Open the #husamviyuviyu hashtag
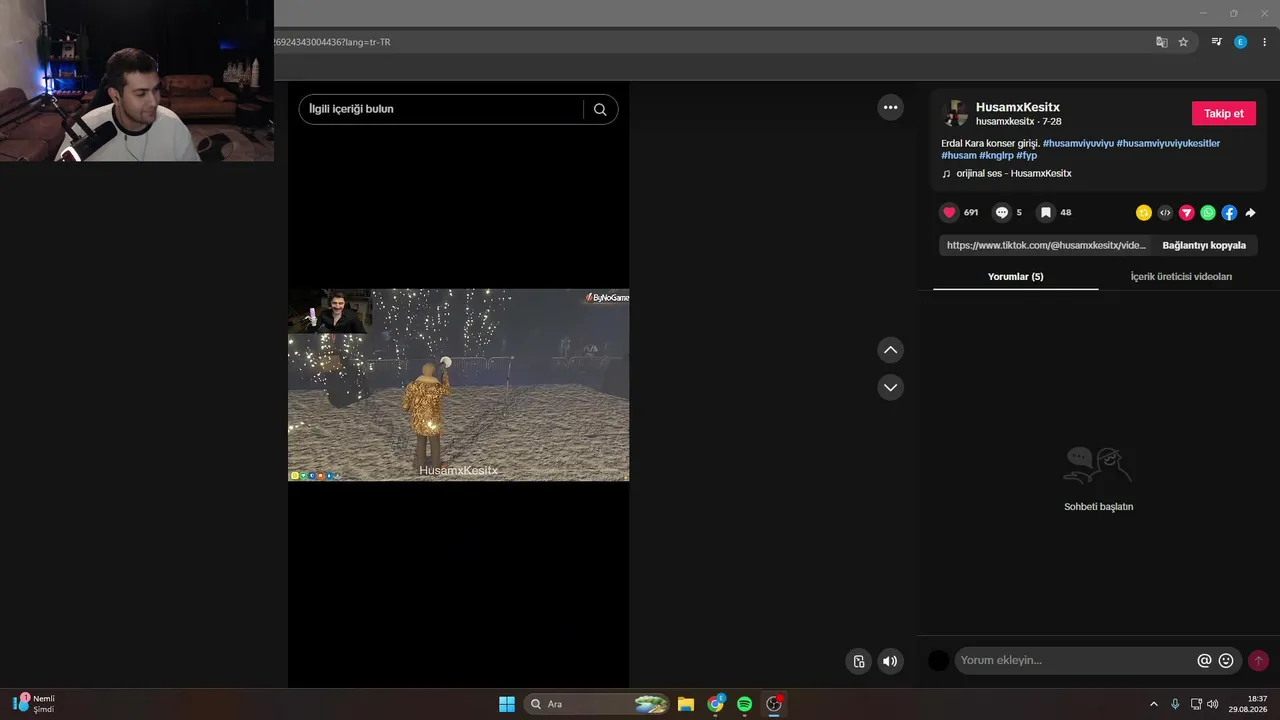Image resolution: width=1280 pixels, height=720 pixels. [1077, 143]
